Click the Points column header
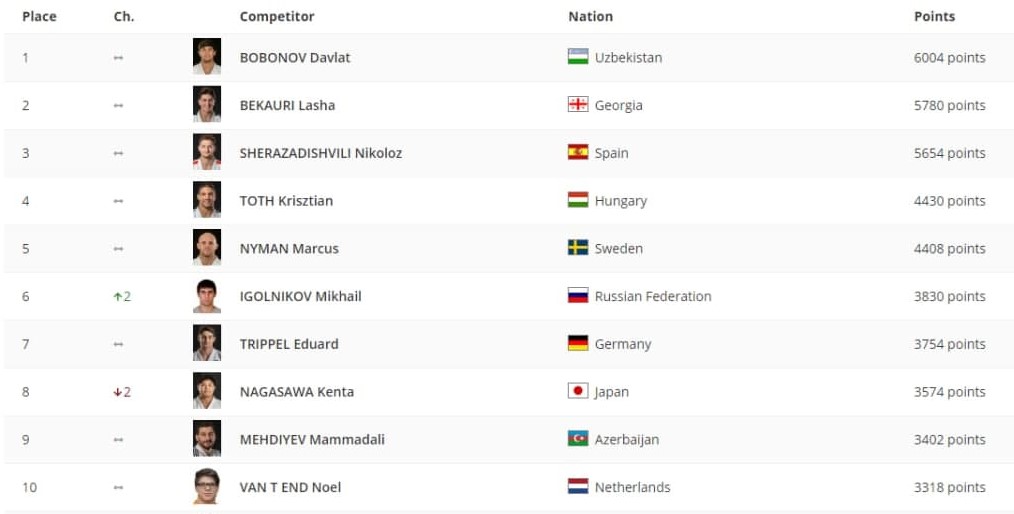Viewport: 1014px width, 514px height. 934,16
